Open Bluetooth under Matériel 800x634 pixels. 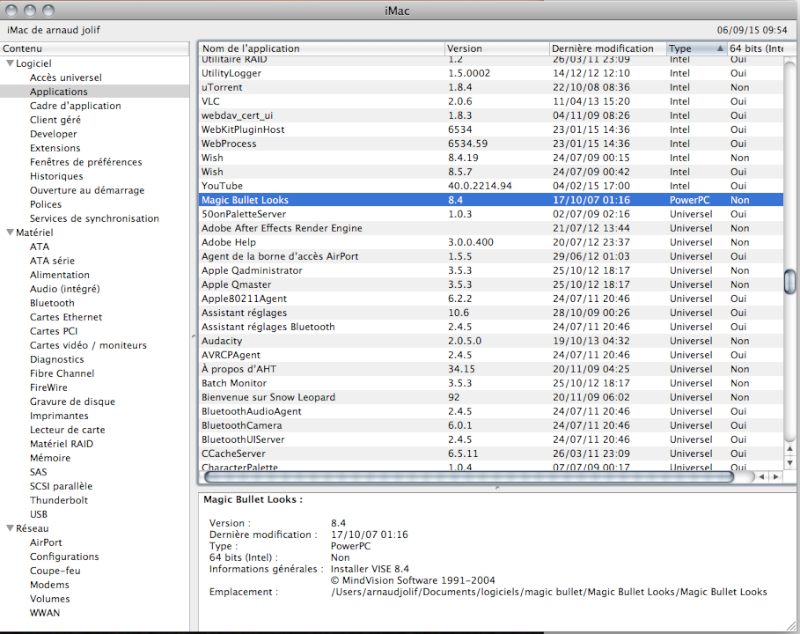52,303
